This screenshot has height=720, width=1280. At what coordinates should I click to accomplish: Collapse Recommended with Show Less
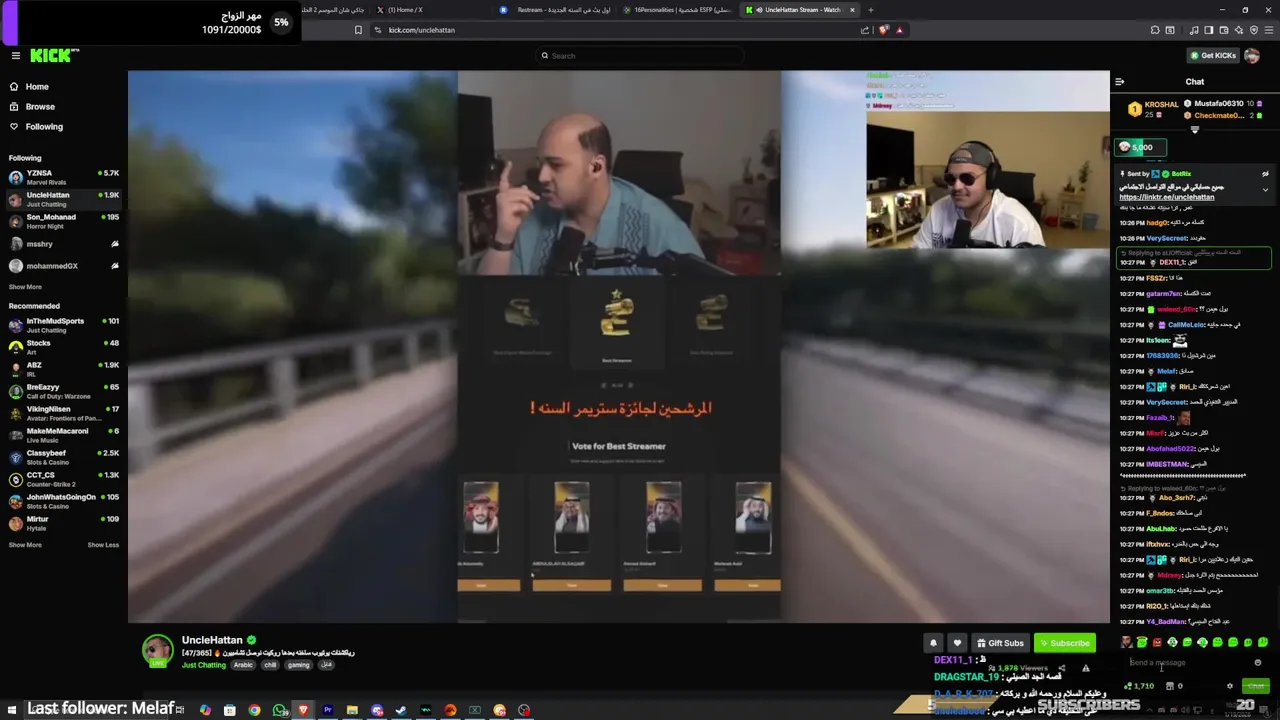(103, 545)
